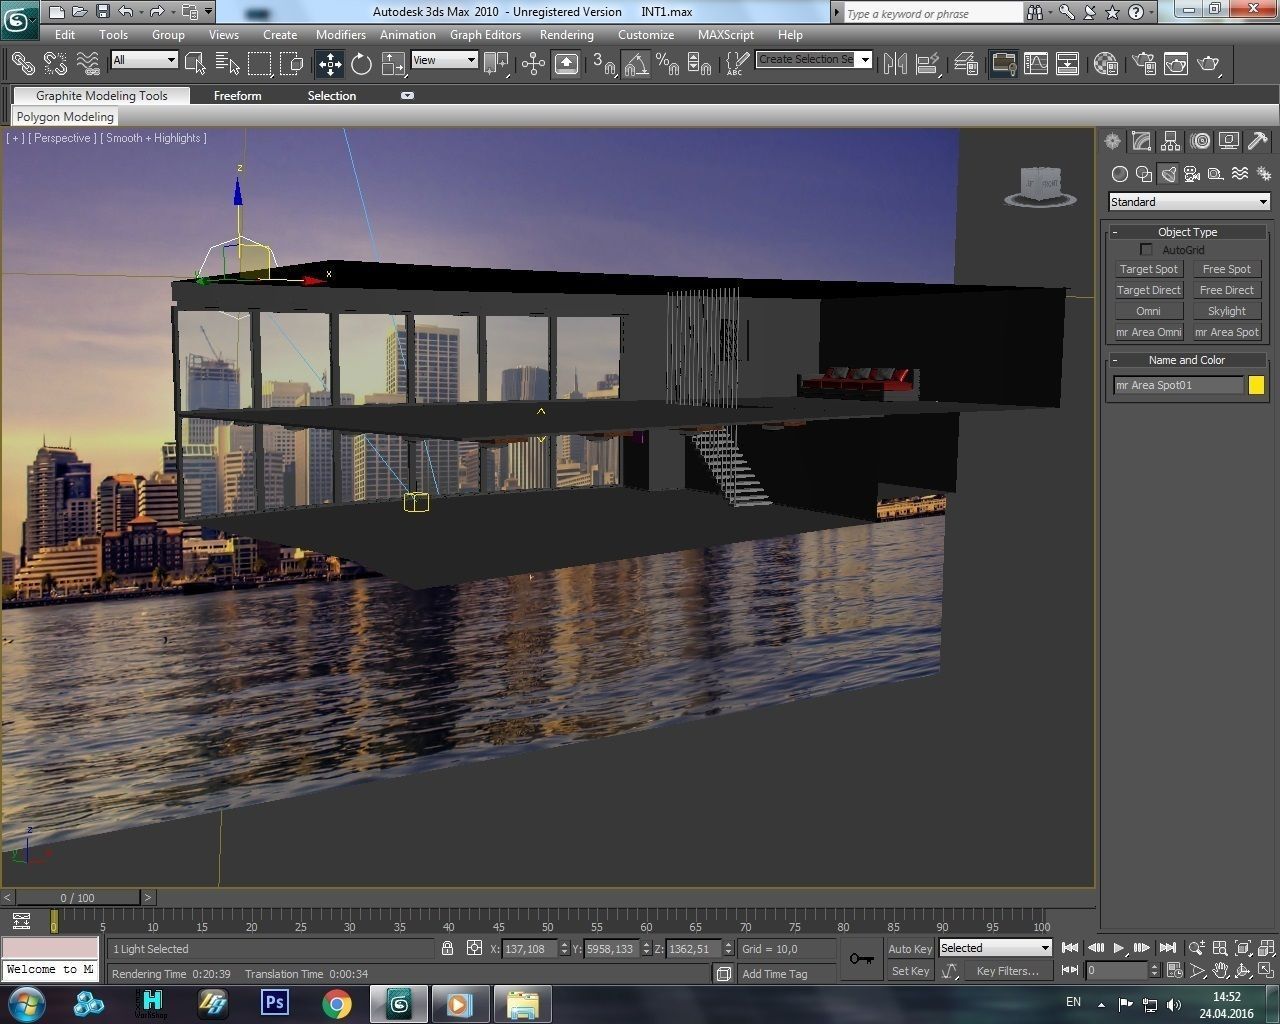Open the Curve Editor

coord(1036,64)
